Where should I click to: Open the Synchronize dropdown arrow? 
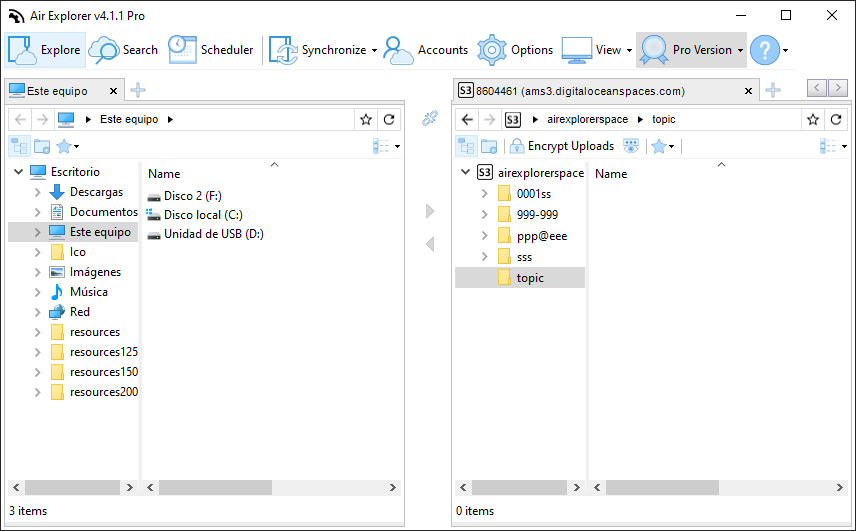click(x=374, y=50)
